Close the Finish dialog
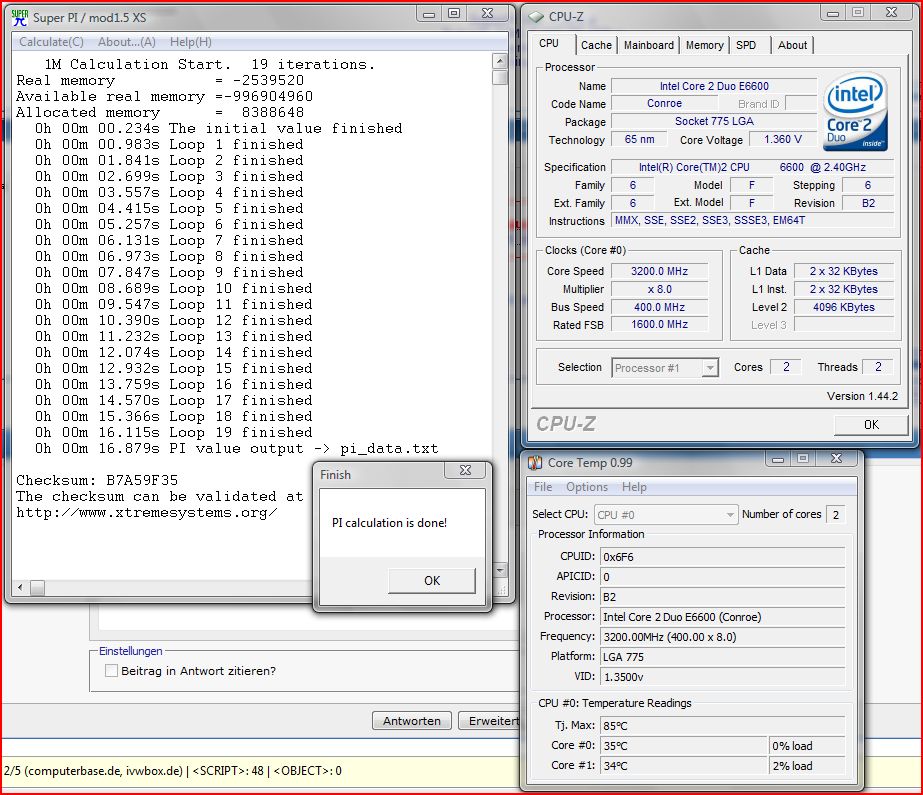Image resolution: width=923 pixels, height=795 pixels. [x=465, y=470]
